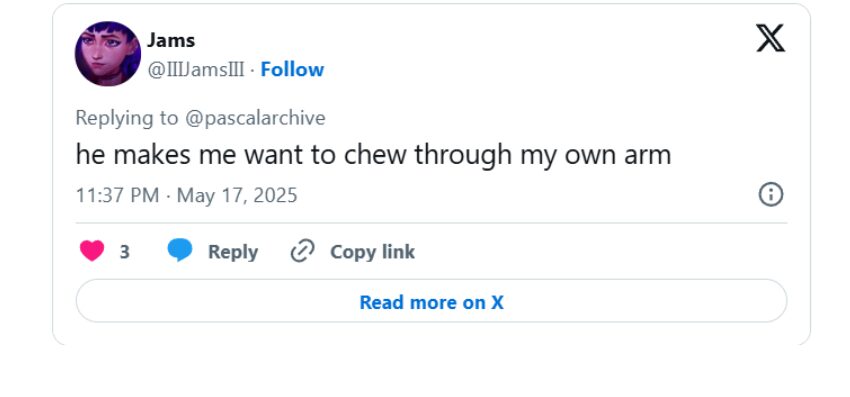Screen dimensions: 850x397
Task: Click the word makes in the tweet body
Action: coord(152,155)
